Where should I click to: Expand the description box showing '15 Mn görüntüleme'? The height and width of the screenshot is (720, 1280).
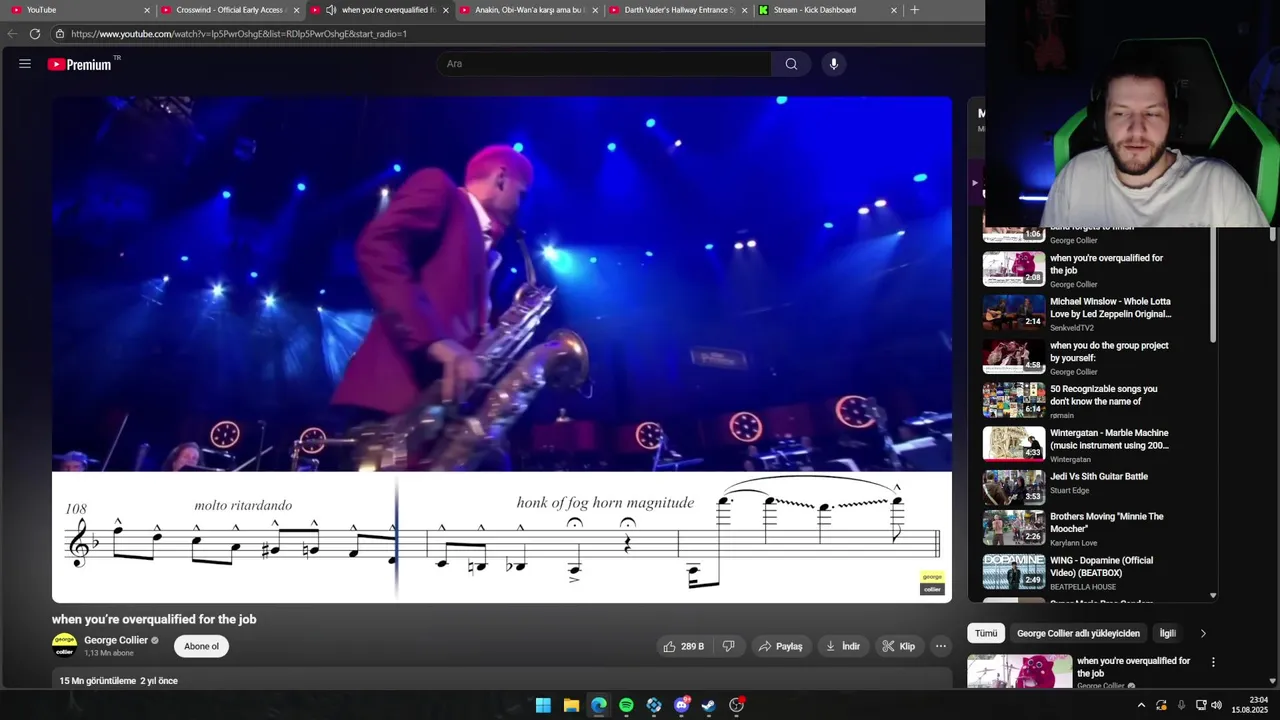502,681
